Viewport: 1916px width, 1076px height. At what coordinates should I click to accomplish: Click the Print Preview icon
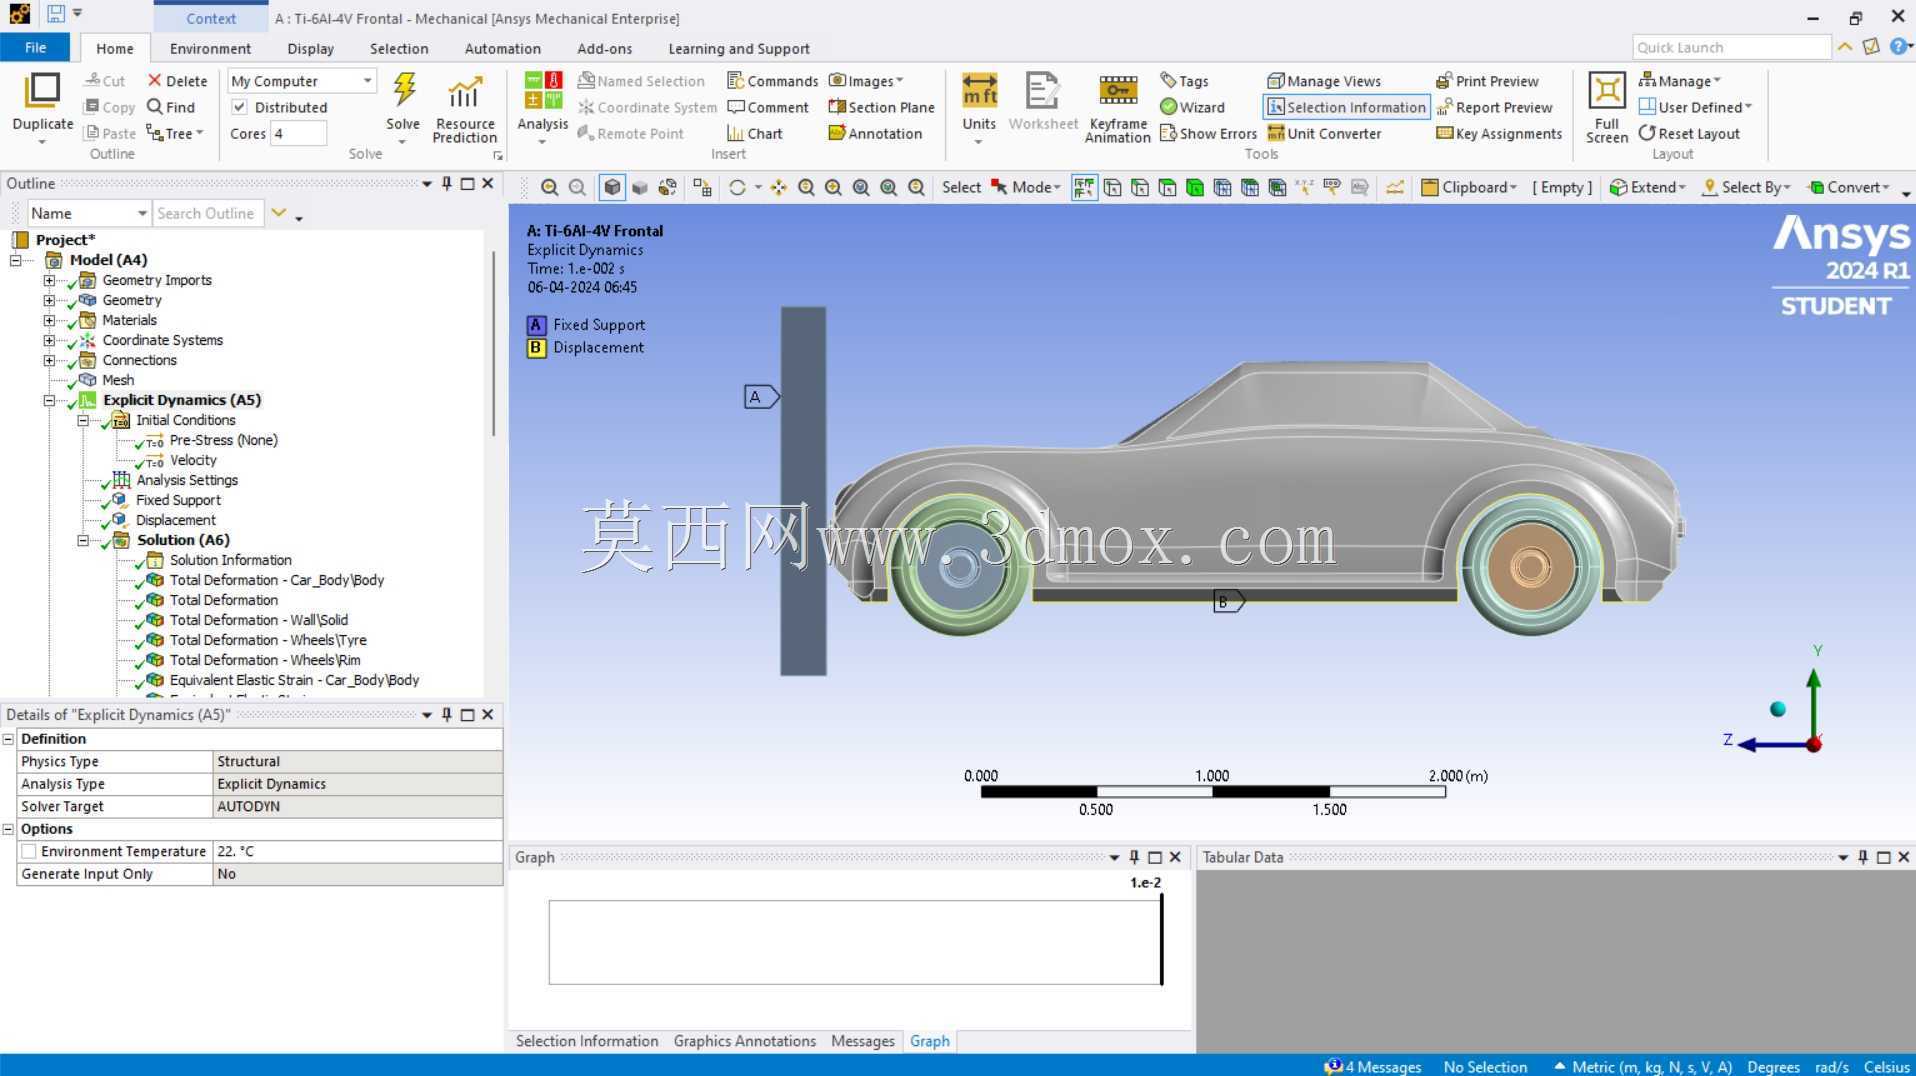coord(1487,81)
